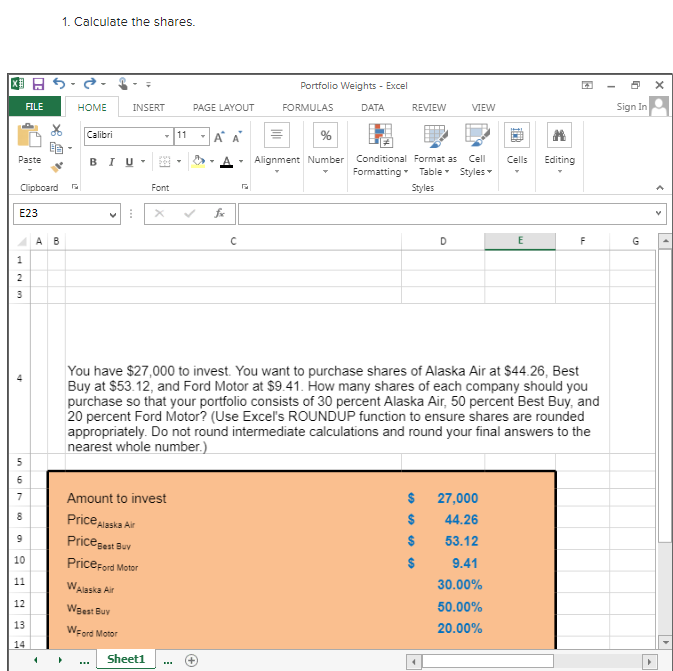Select column C header
This screenshot has height=671, width=673.
tap(233, 241)
